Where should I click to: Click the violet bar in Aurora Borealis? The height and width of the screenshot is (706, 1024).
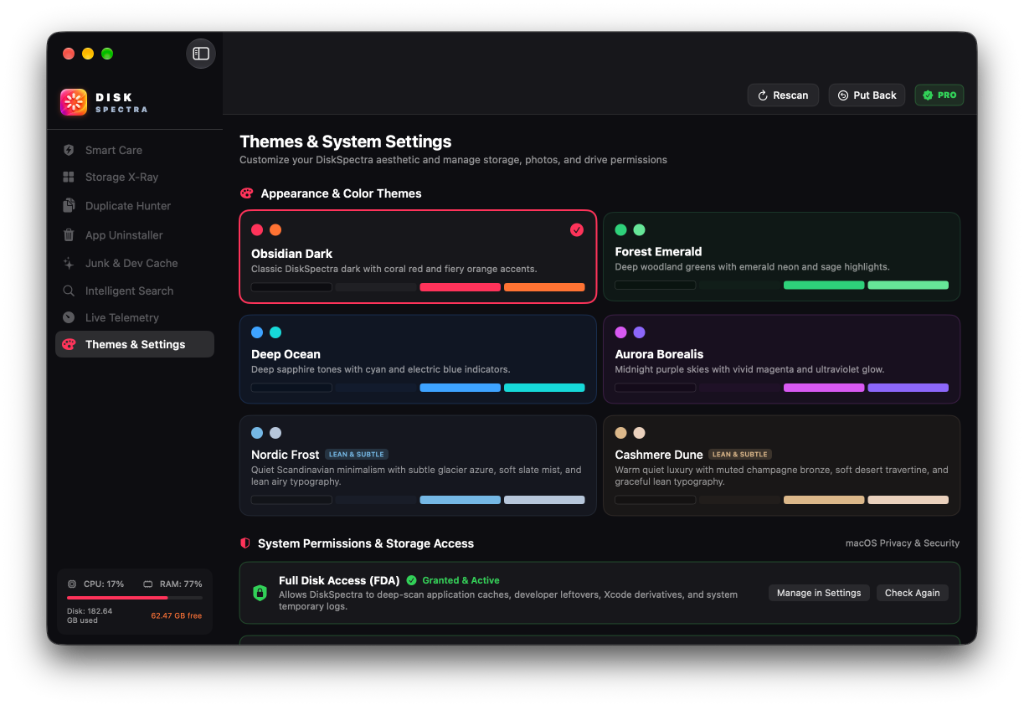point(908,388)
